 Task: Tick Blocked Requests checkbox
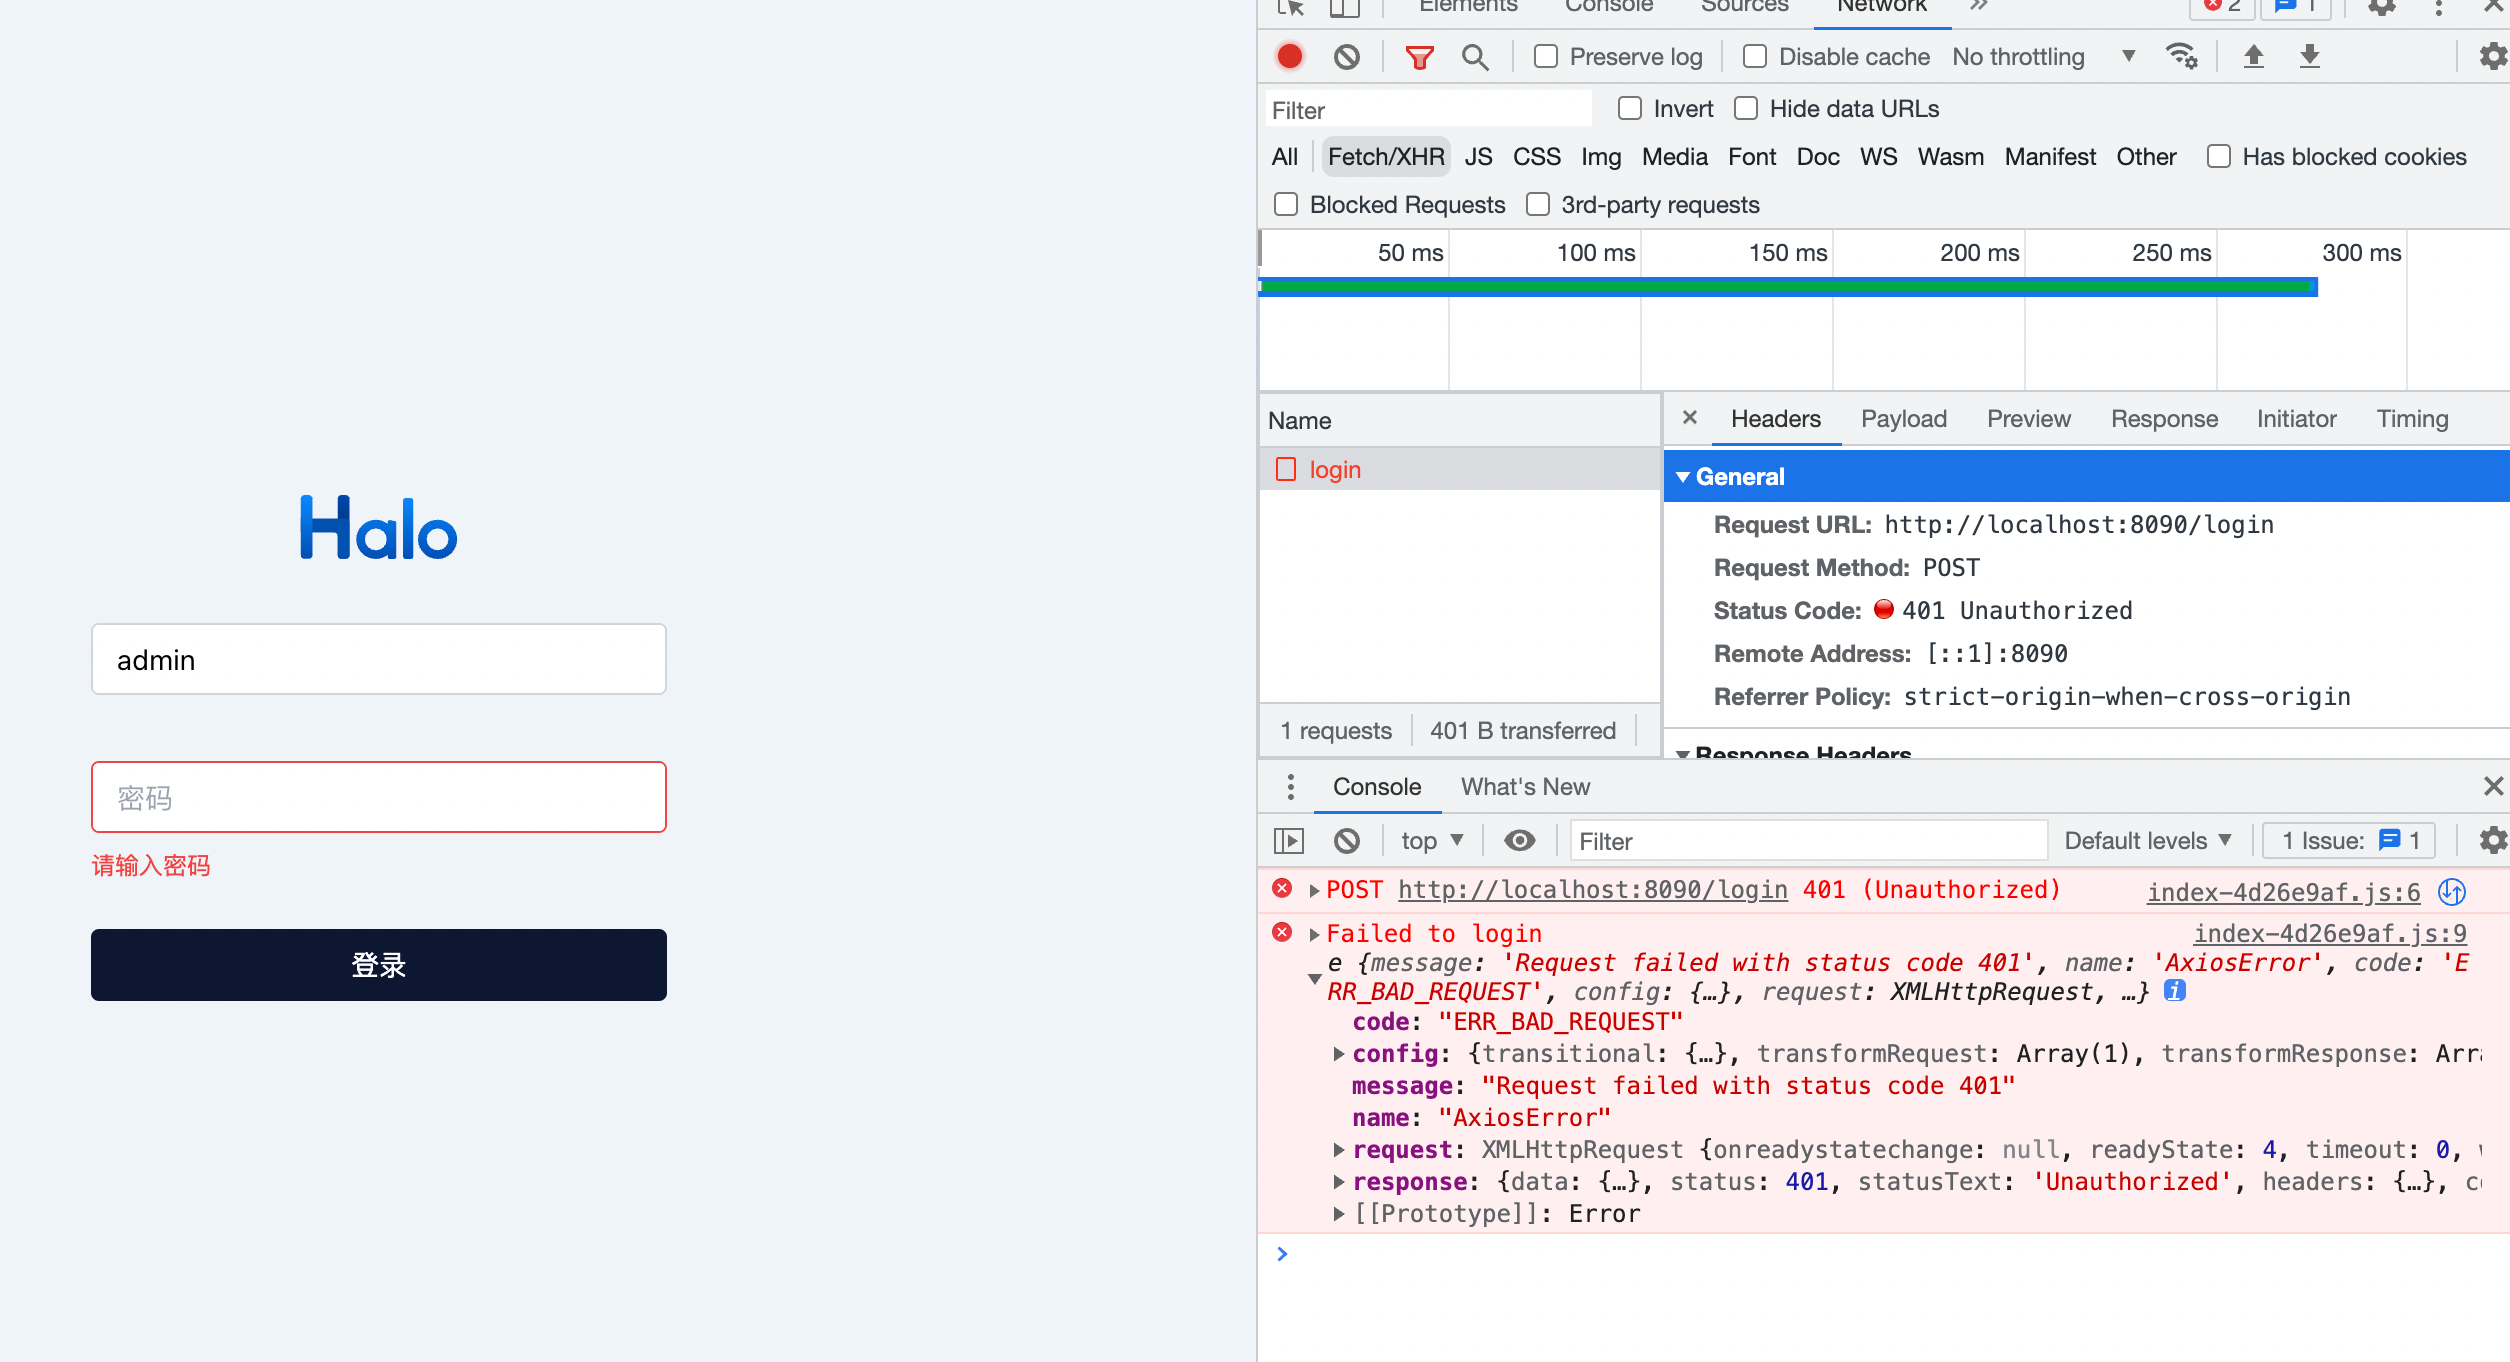pyautogui.click(x=1286, y=205)
